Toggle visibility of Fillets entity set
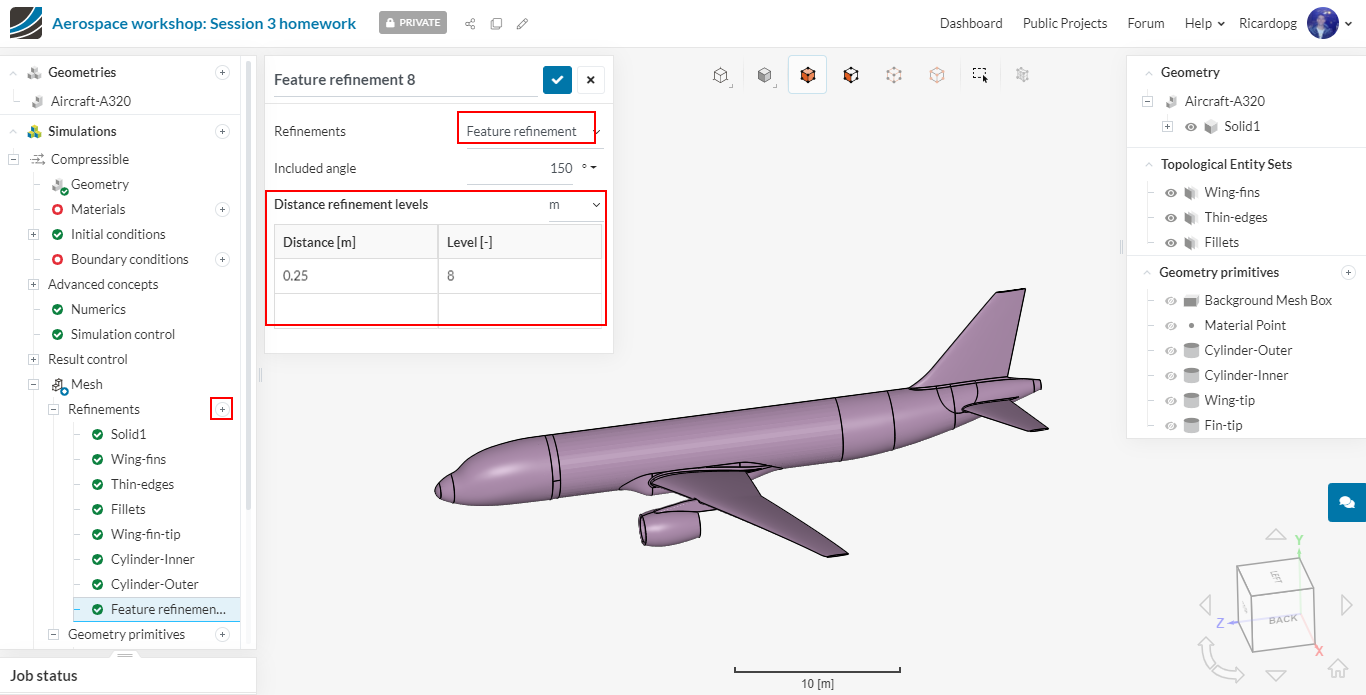The image size is (1366, 695). click(1171, 242)
